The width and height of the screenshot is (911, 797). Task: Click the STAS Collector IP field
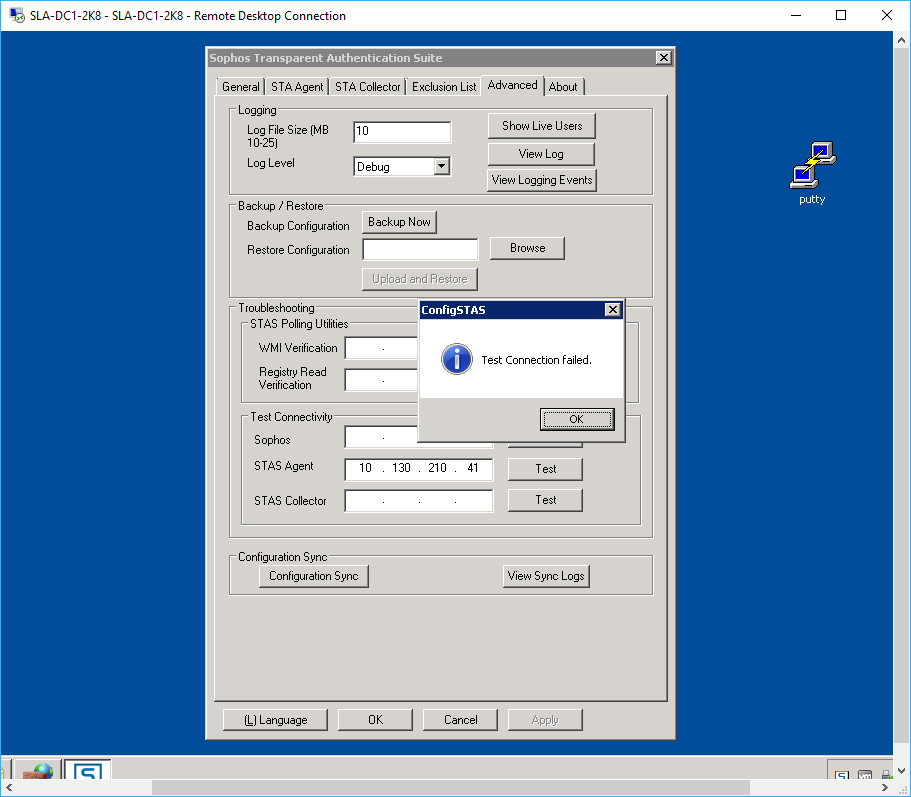pos(419,501)
